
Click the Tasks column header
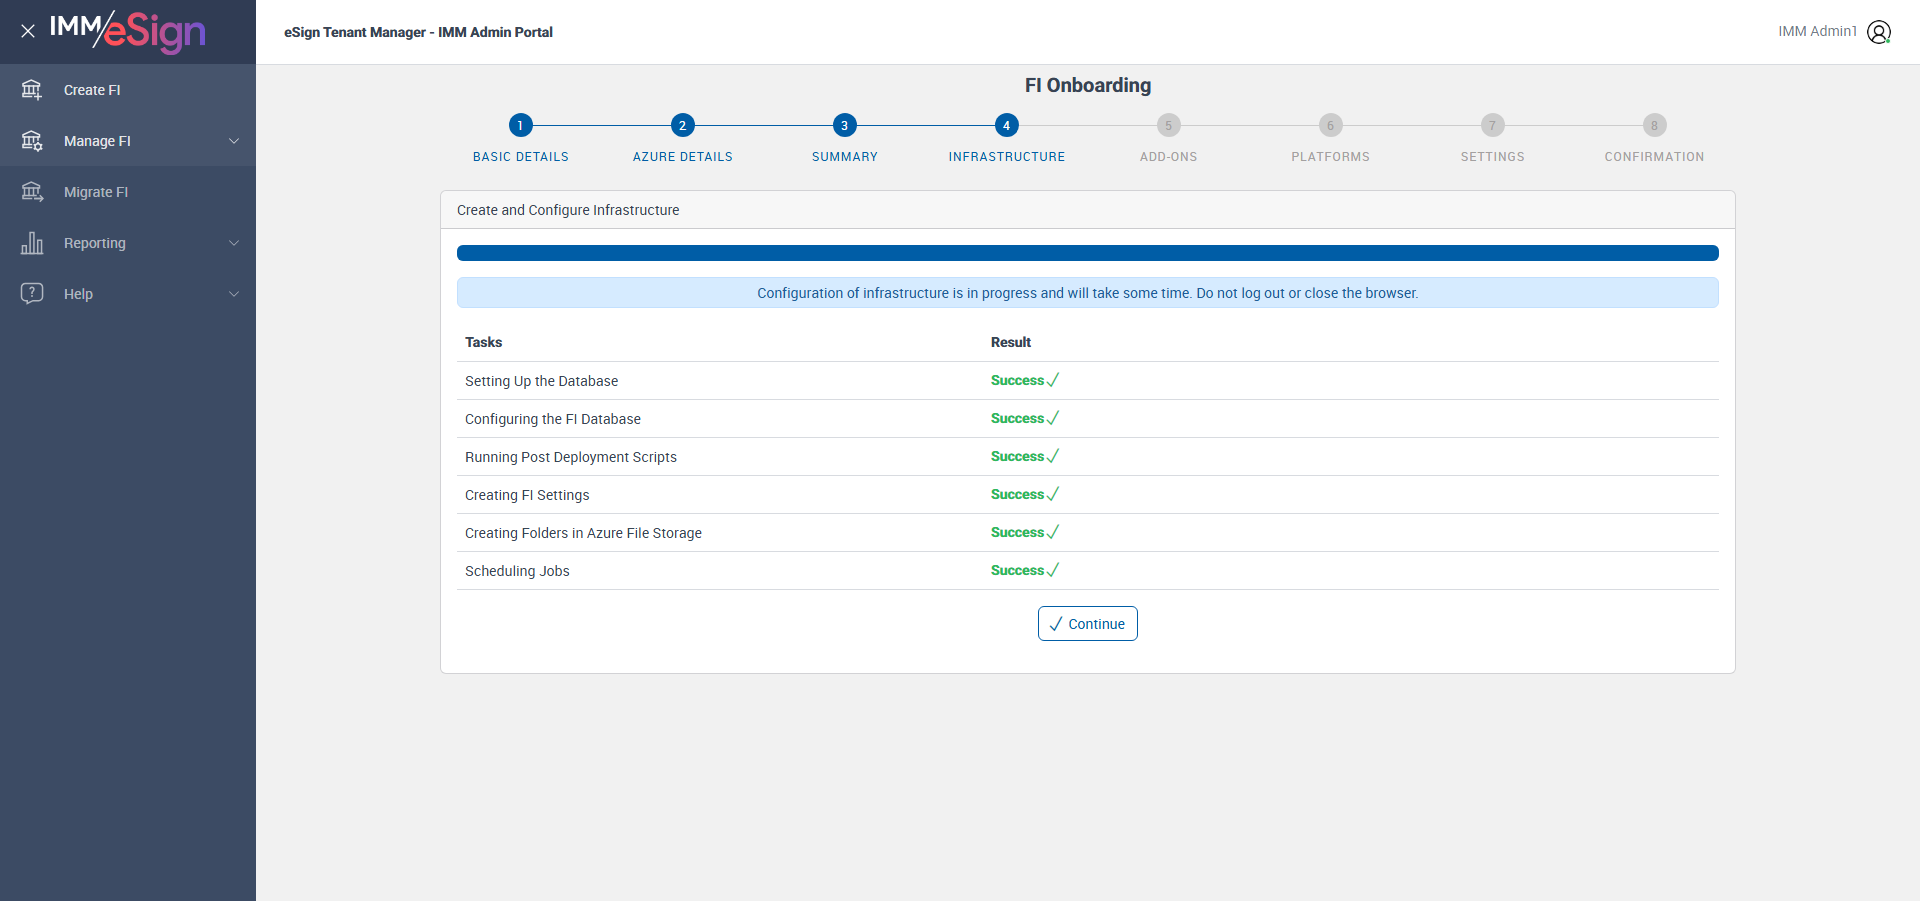click(483, 342)
